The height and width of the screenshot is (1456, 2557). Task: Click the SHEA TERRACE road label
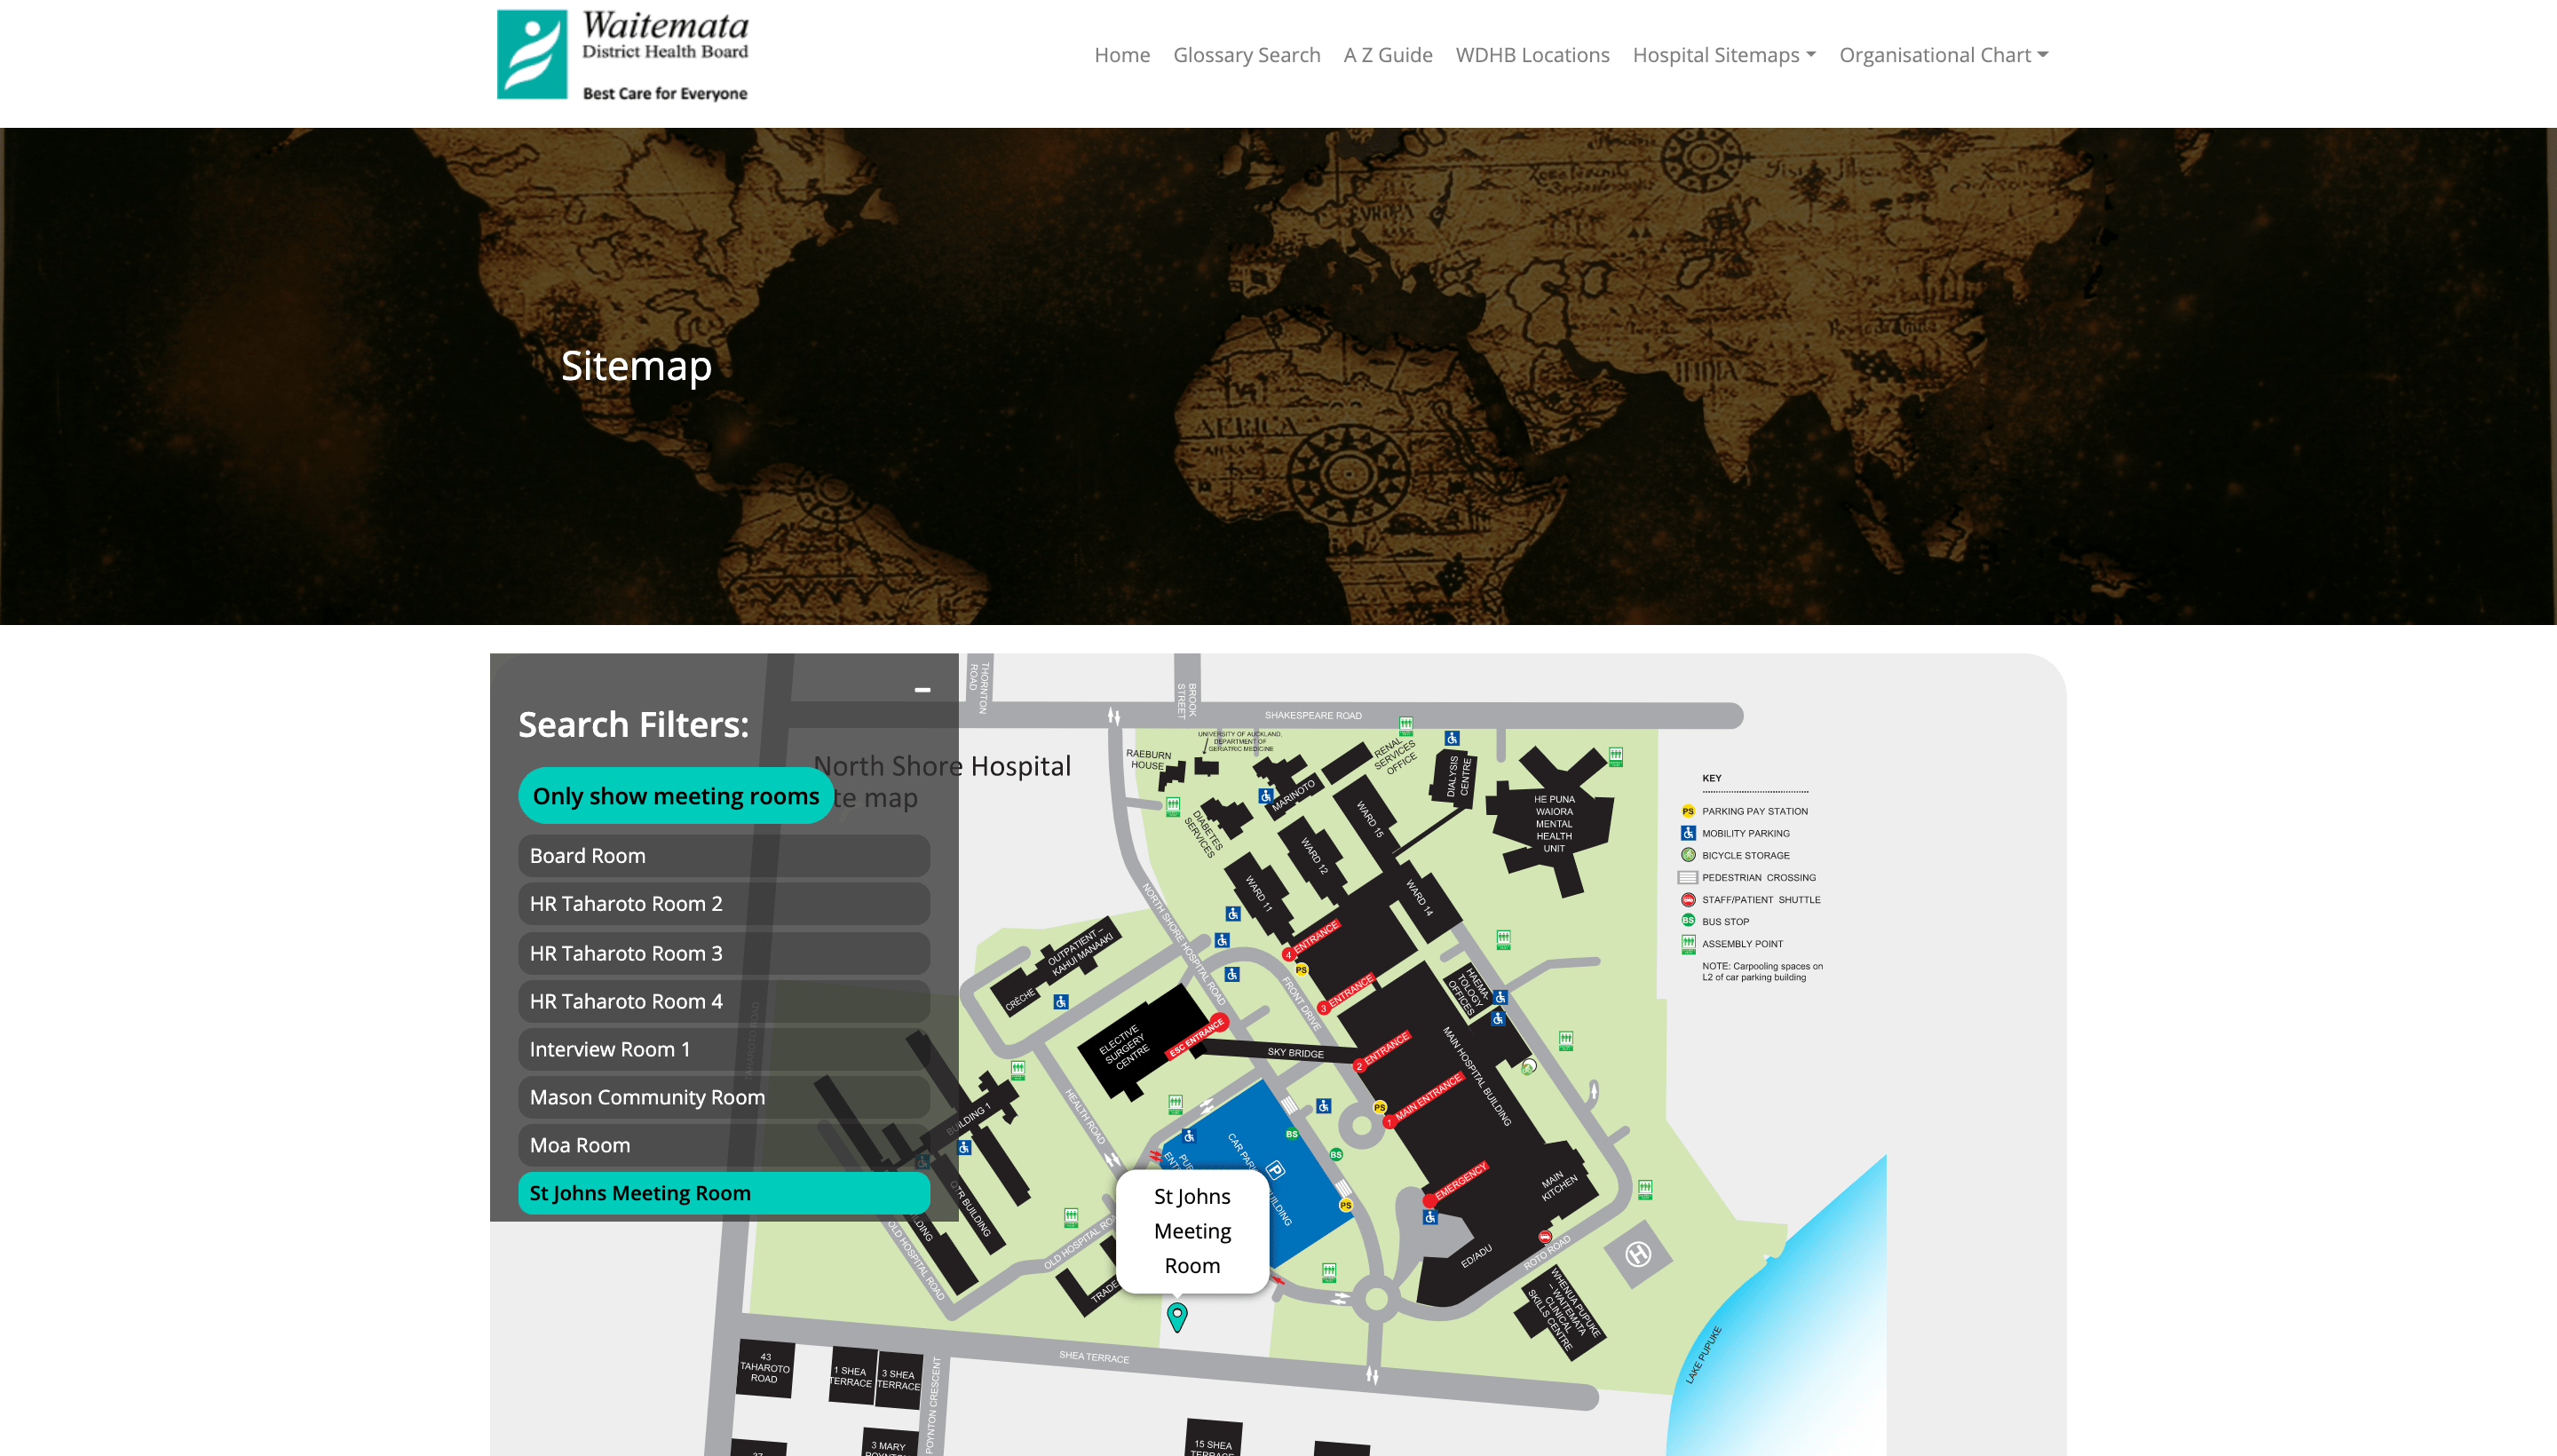pos(1094,1357)
